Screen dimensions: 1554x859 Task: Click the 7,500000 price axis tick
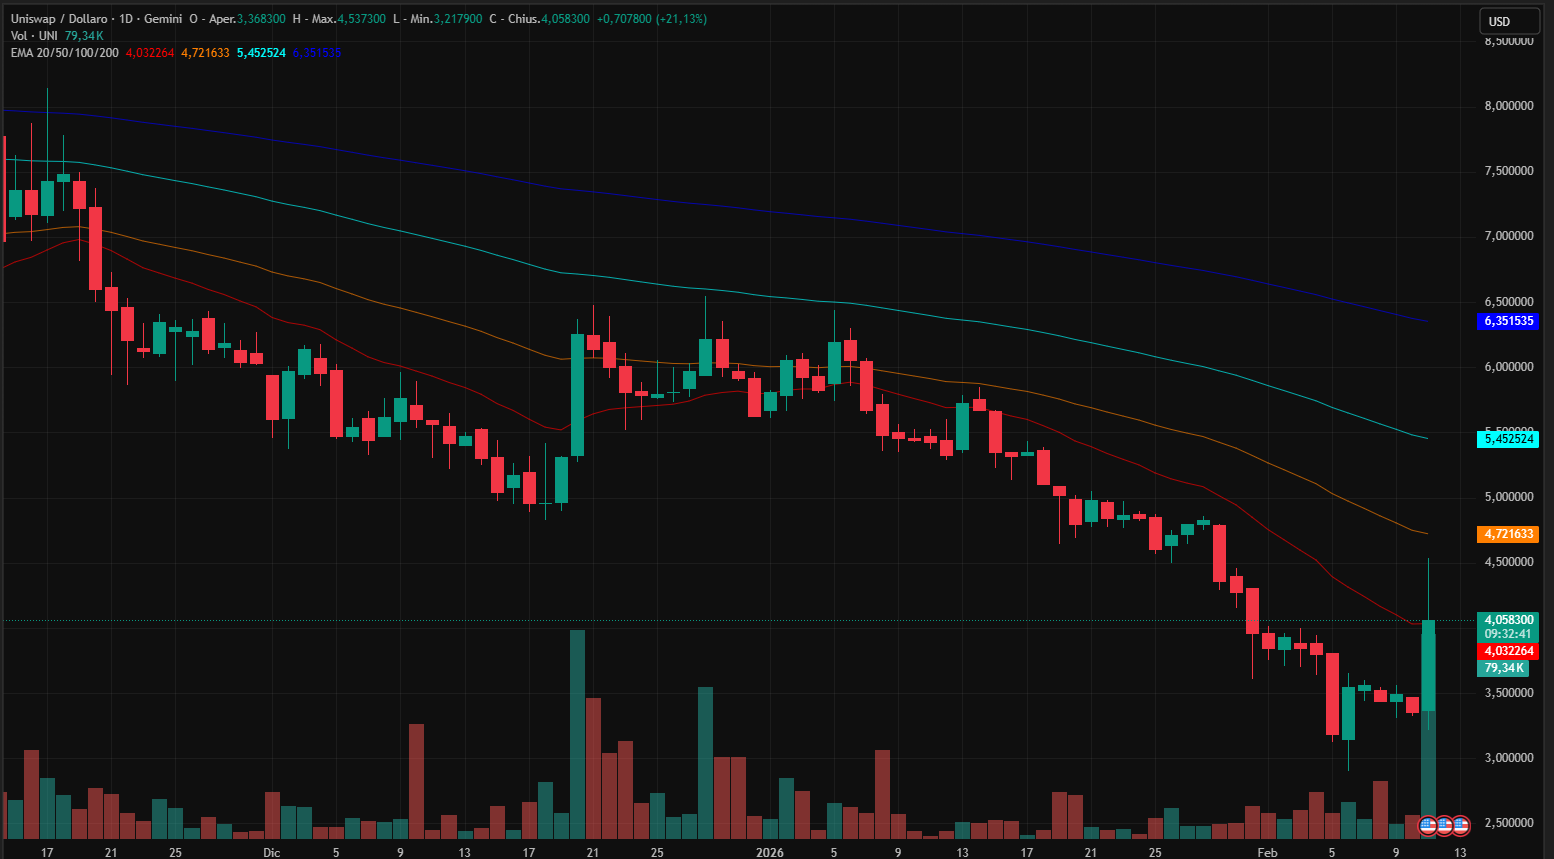tap(1508, 171)
